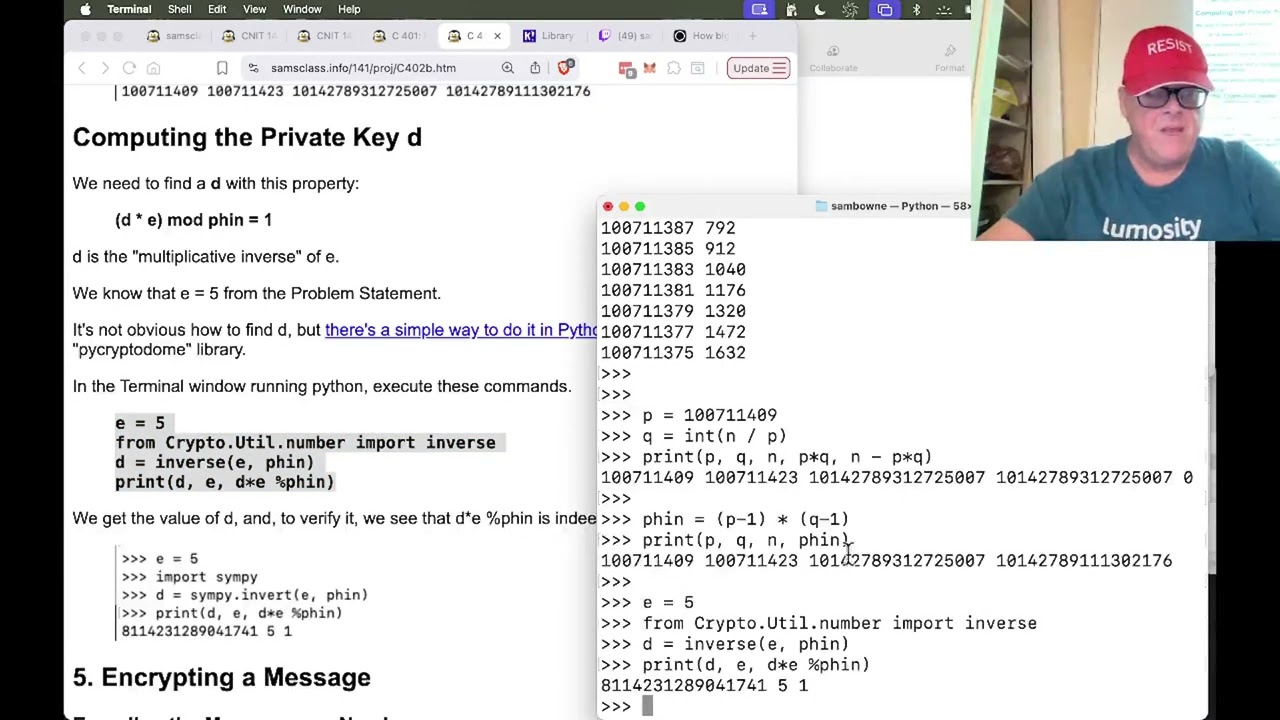Close the Python terminal window

coord(608,206)
